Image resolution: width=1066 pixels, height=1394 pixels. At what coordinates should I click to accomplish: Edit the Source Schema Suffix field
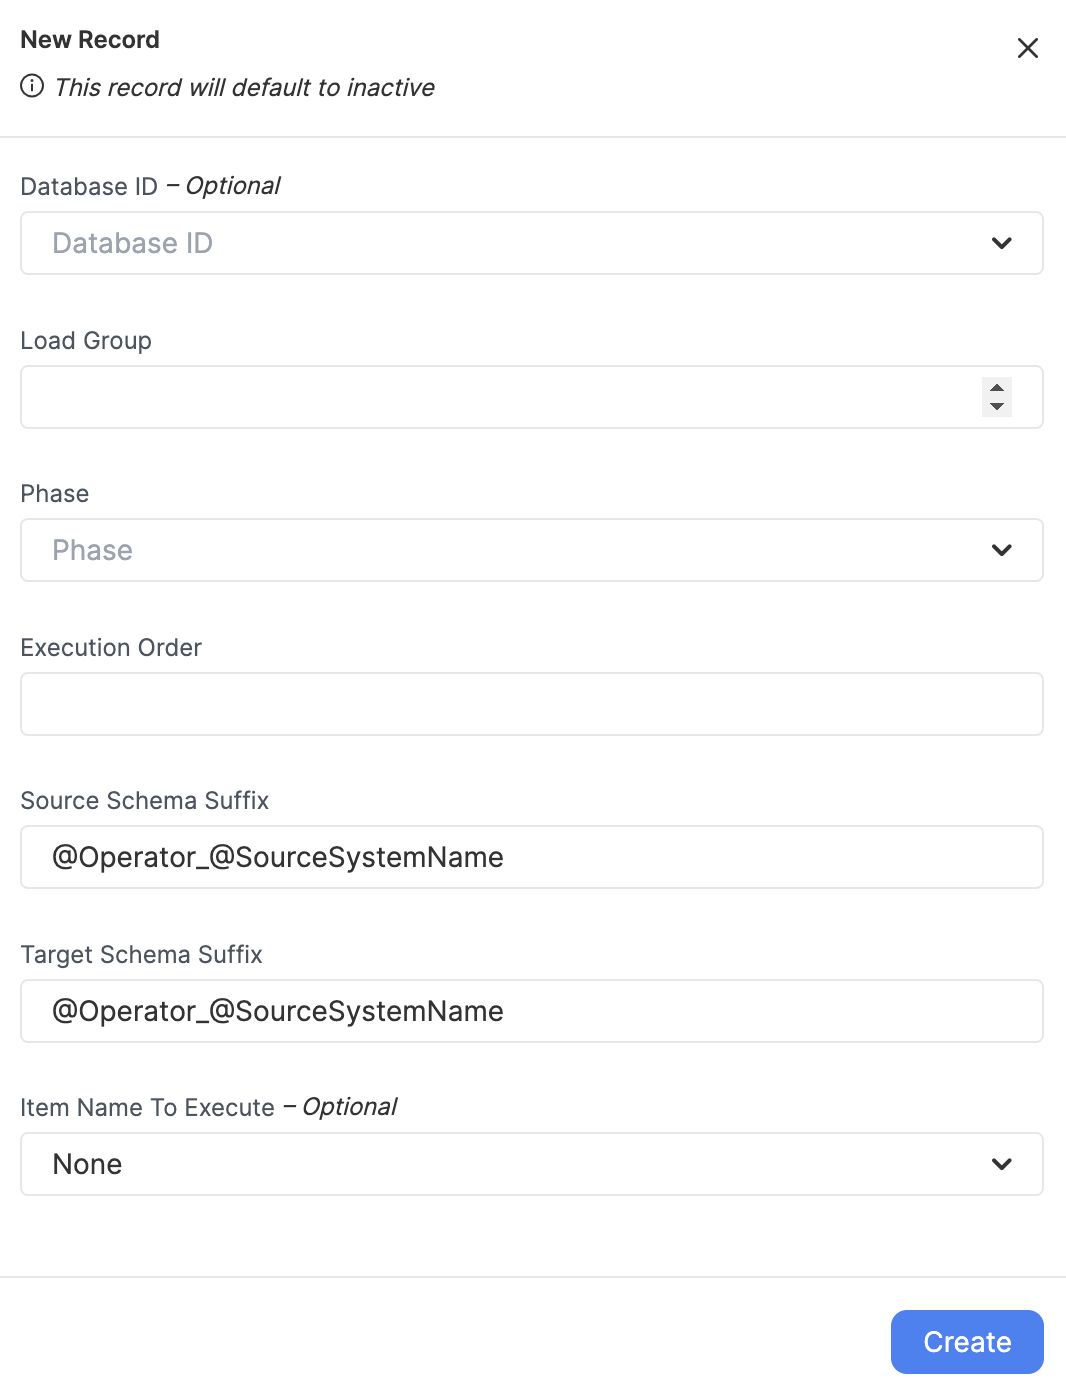532,857
